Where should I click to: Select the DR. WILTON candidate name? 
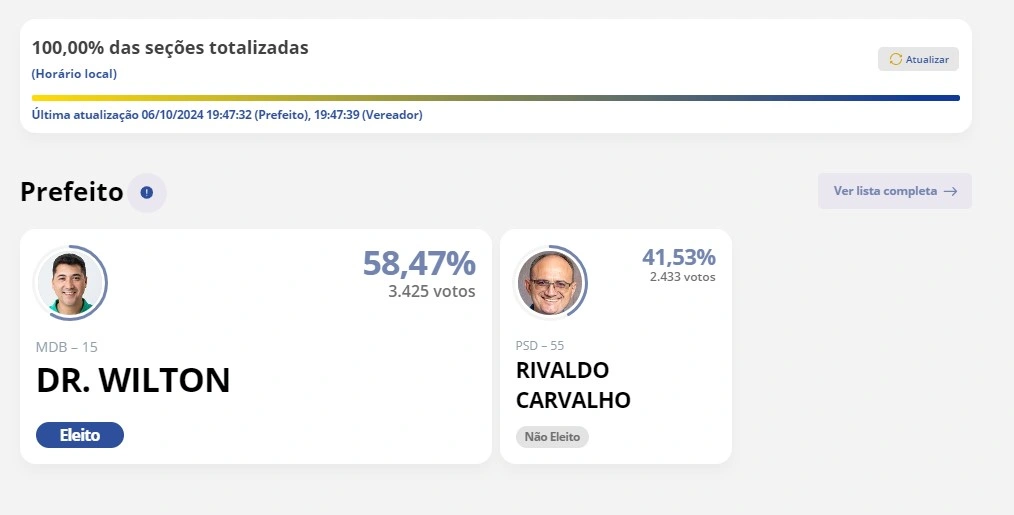click(133, 380)
